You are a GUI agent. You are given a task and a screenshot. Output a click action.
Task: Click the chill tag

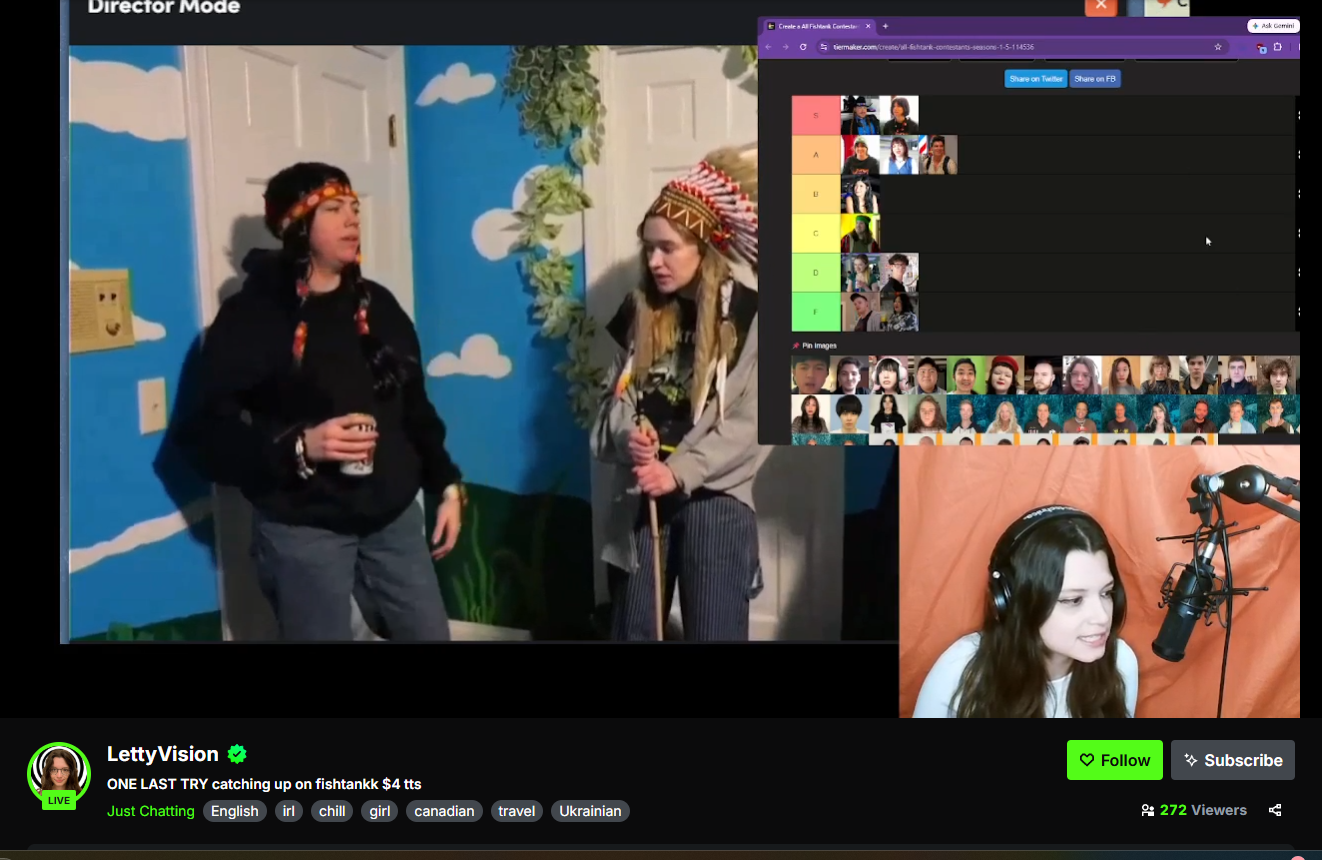point(332,811)
